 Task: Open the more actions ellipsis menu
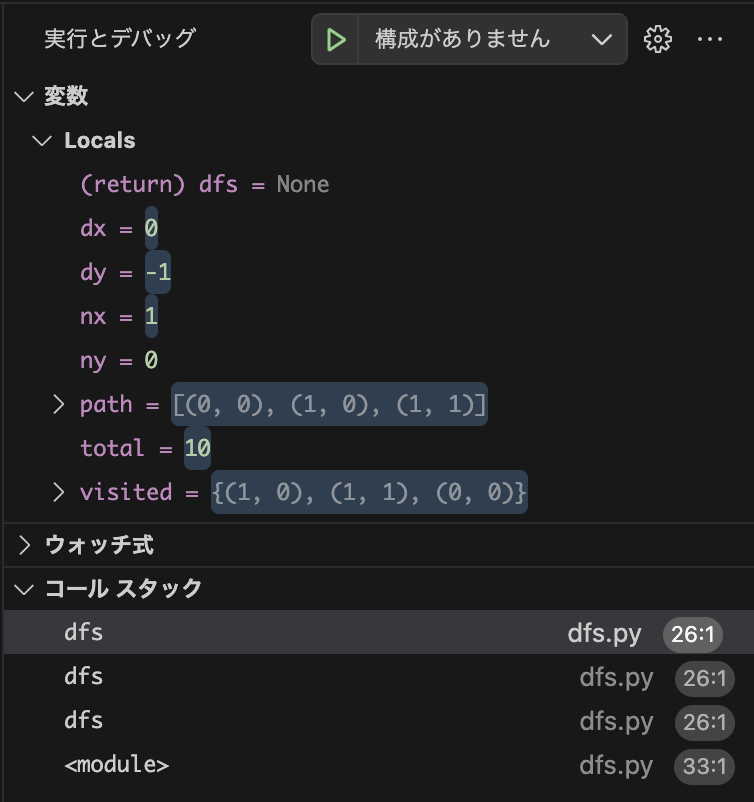point(709,39)
